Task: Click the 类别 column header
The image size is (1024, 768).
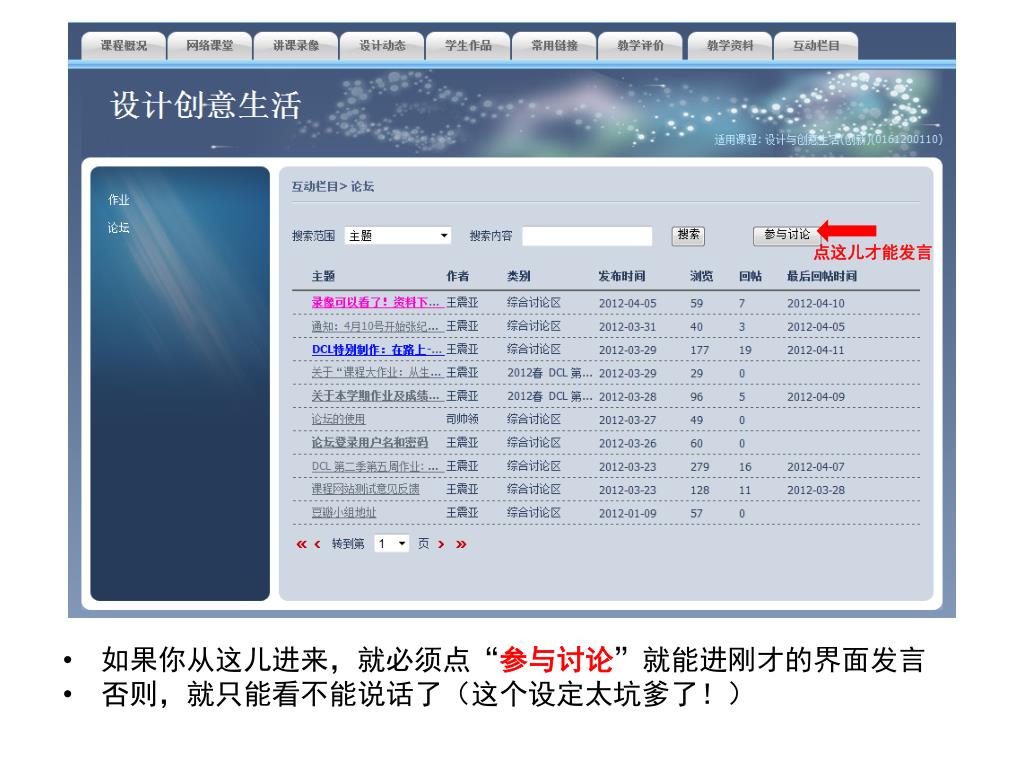Action: (x=519, y=276)
